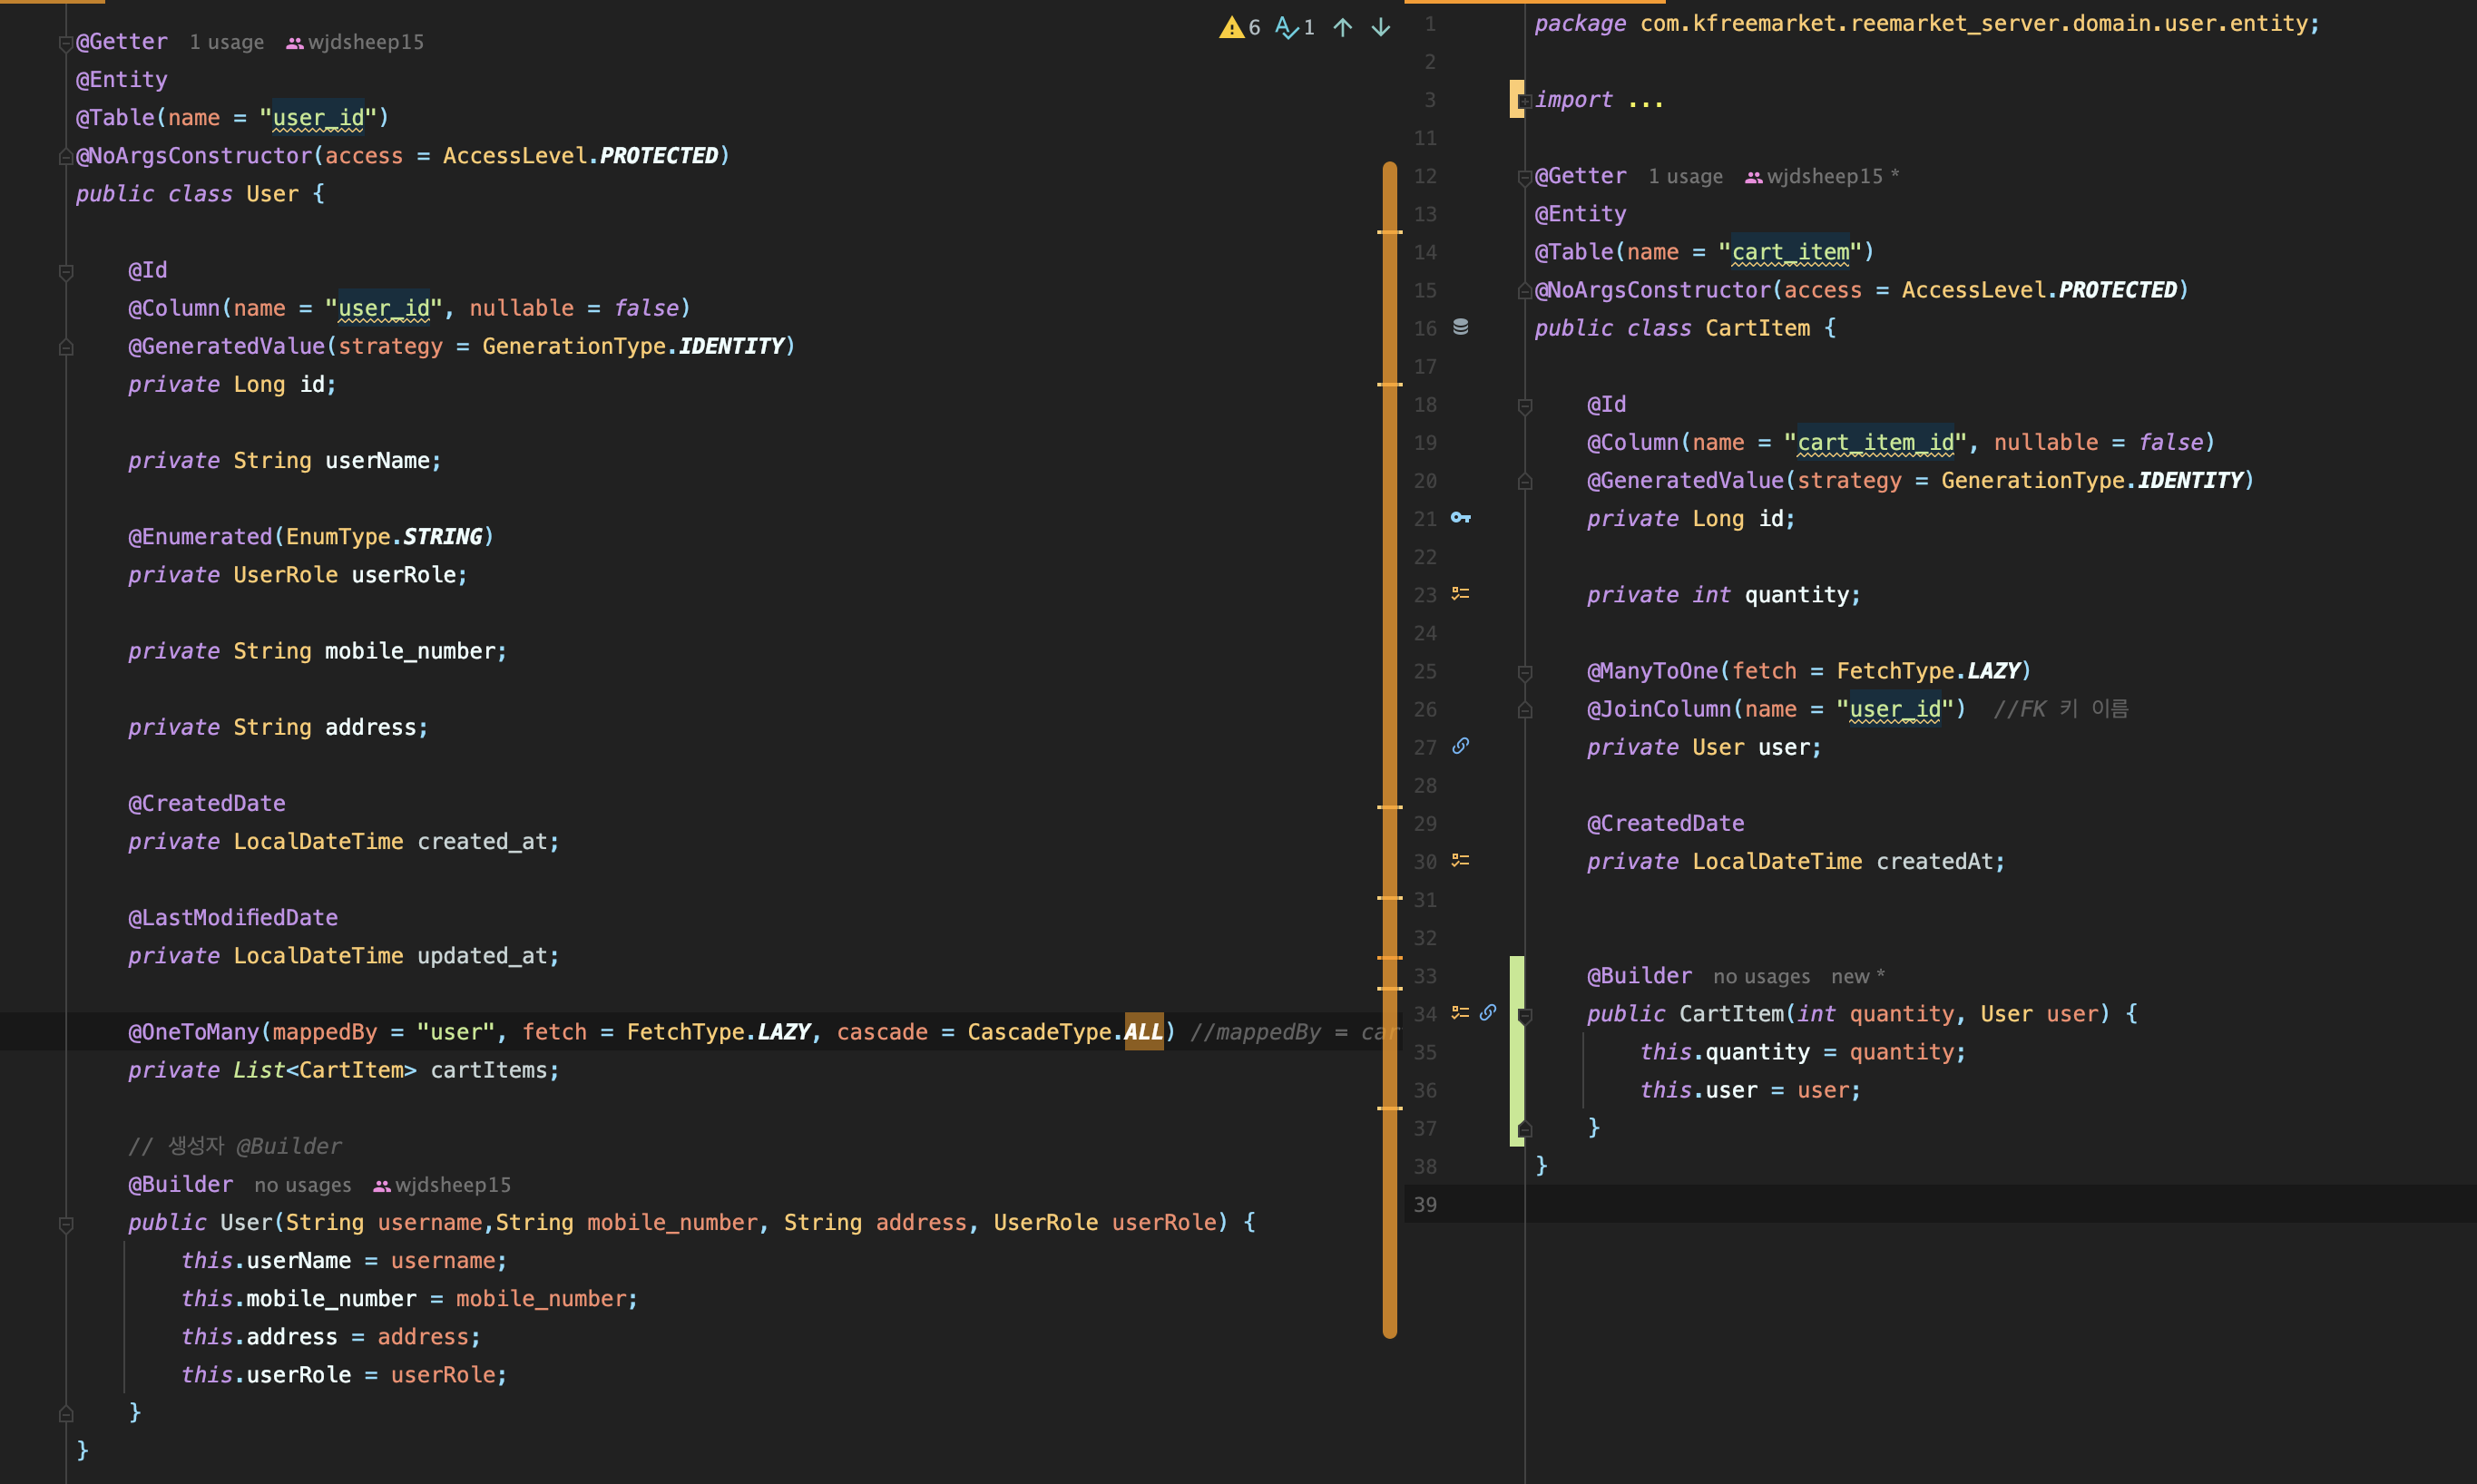Collapse the CartItem constructor fold on line 34
Viewport: 2477px width, 1484px height.
point(1524,1016)
